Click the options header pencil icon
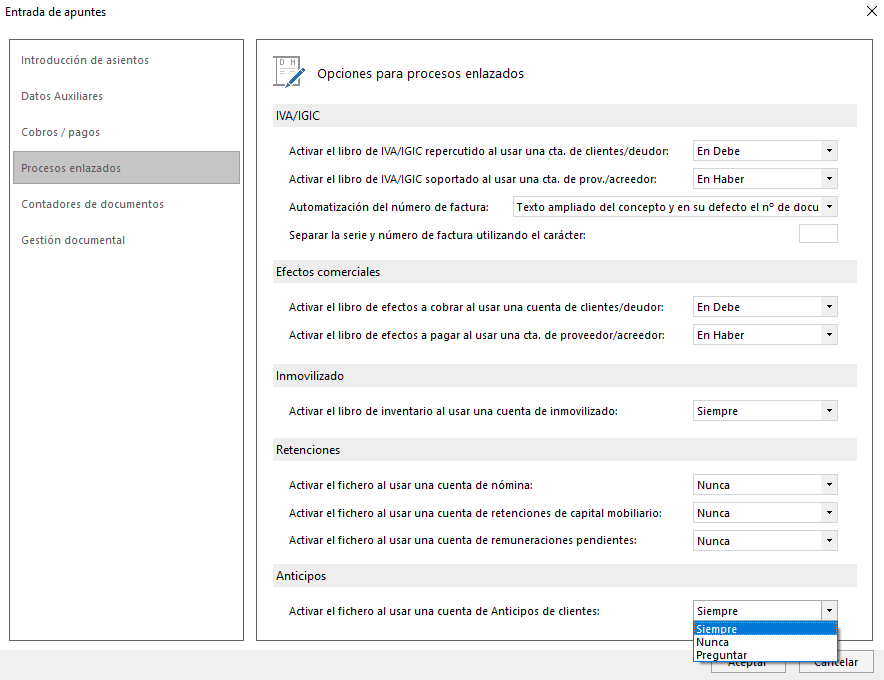Image resolution: width=884 pixels, height=680 pixels. [289, 72]
